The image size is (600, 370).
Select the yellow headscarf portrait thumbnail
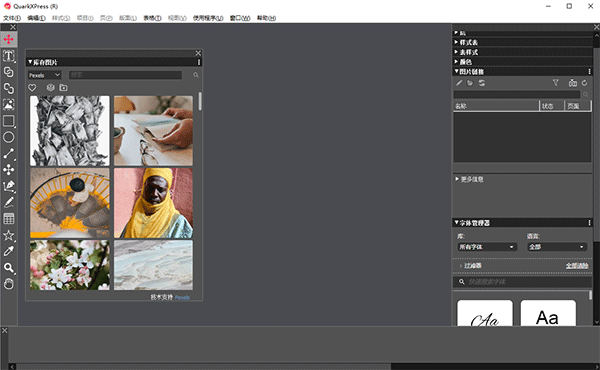pos(153,203)
